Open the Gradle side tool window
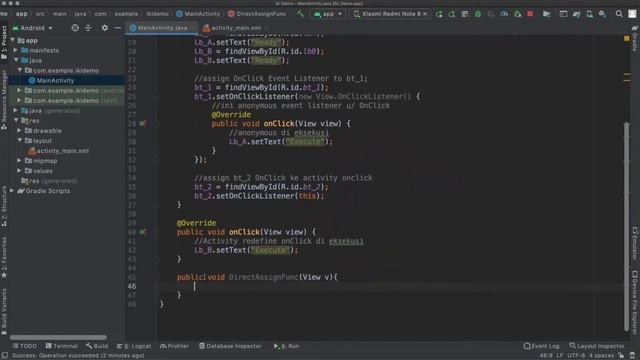 [635, 39]
